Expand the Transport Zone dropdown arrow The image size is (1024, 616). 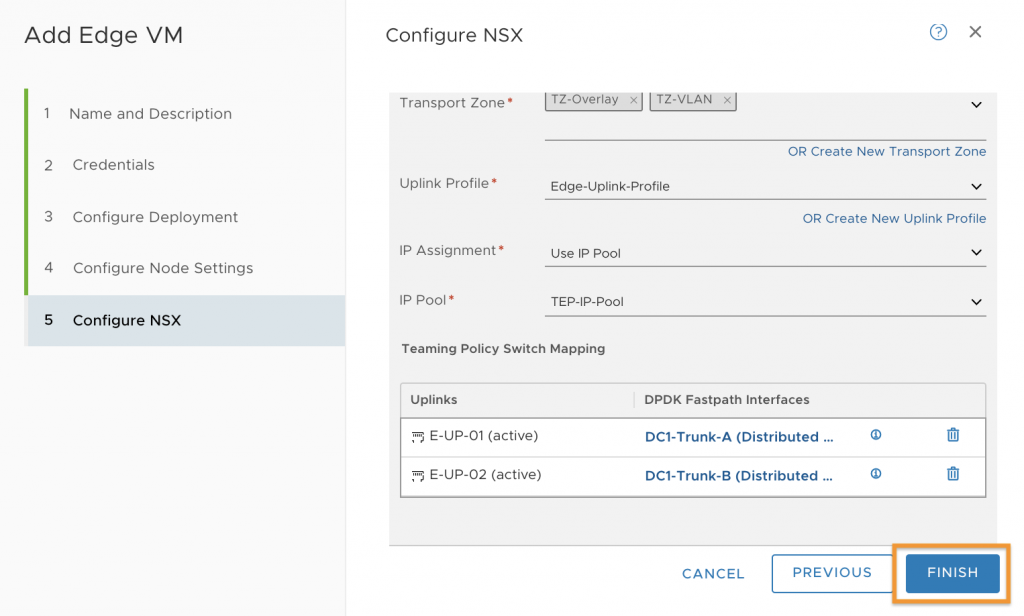click(976, 105)
